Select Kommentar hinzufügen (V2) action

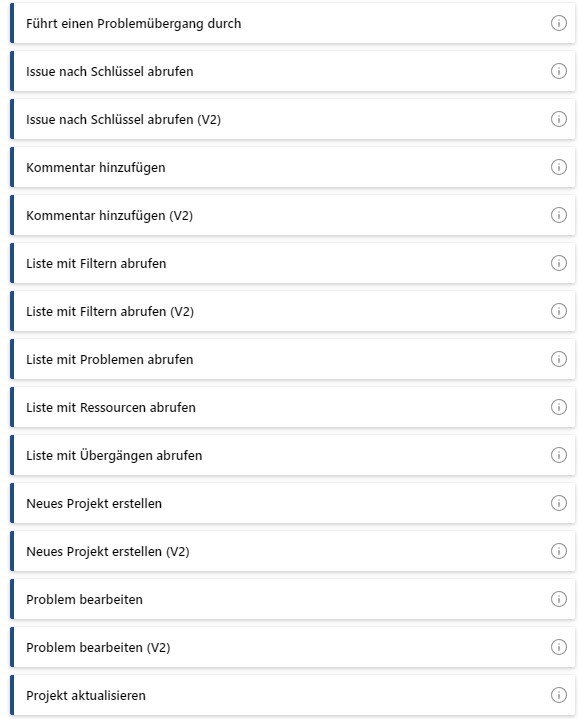pos(293,215)
